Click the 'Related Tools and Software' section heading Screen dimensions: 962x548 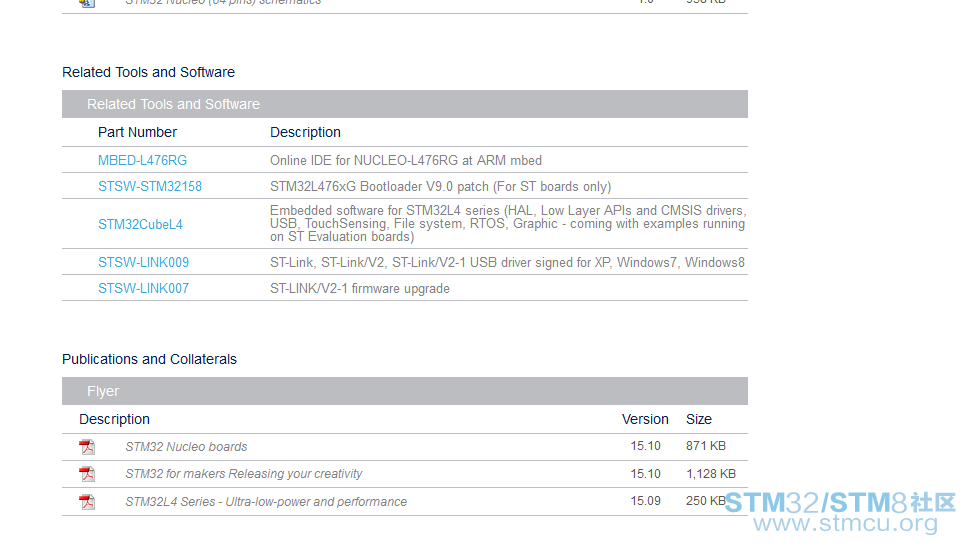148,72
